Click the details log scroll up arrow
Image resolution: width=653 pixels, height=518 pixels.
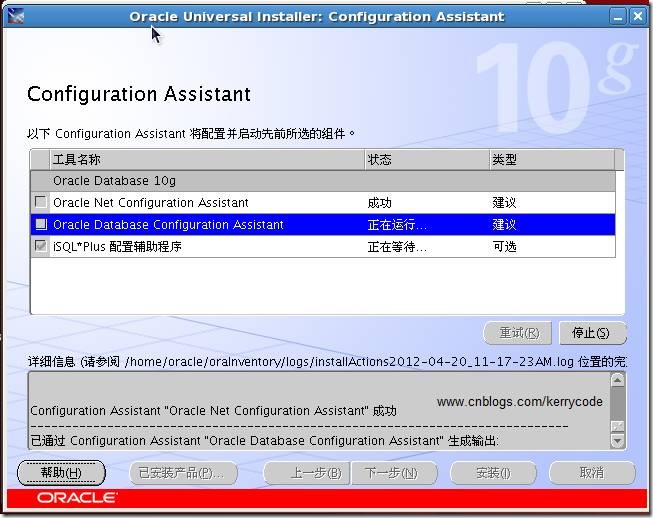(x=617, y=380)
